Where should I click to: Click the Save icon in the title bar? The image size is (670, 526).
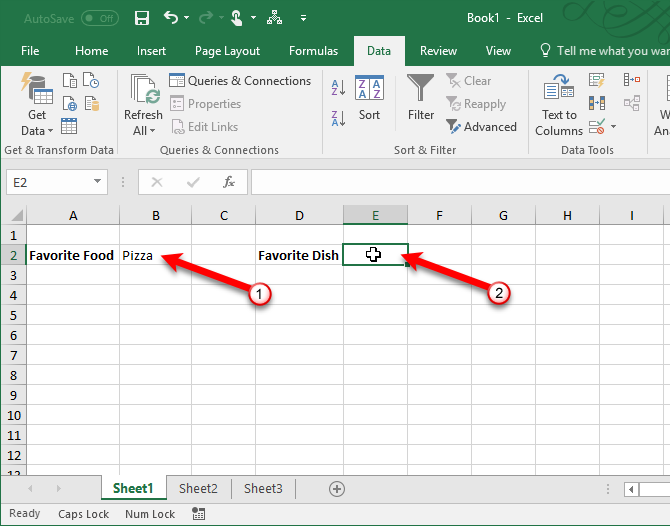(141, 18)
